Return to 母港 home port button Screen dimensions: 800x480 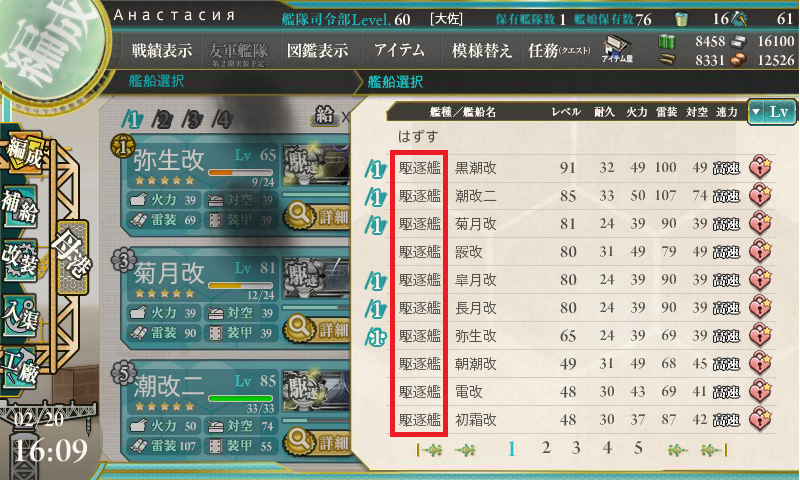tap(73, 258)
